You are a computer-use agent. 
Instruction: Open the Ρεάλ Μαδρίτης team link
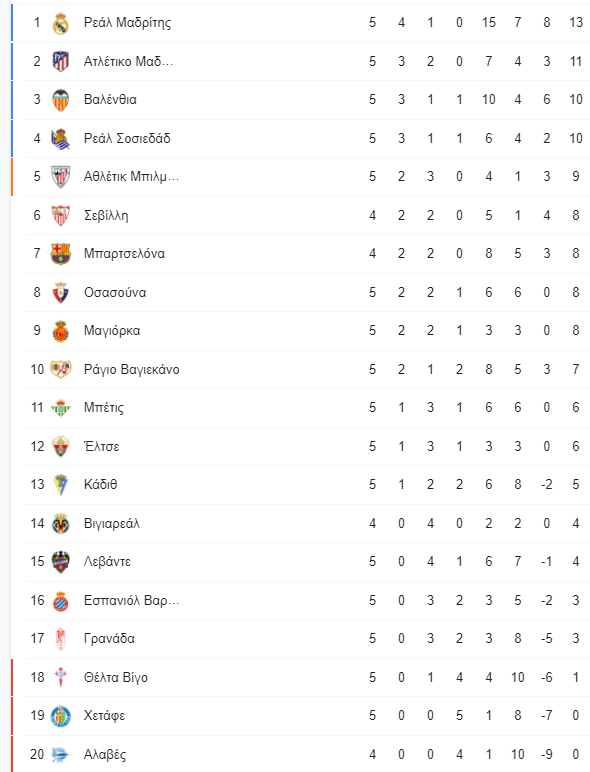[128, 23]
